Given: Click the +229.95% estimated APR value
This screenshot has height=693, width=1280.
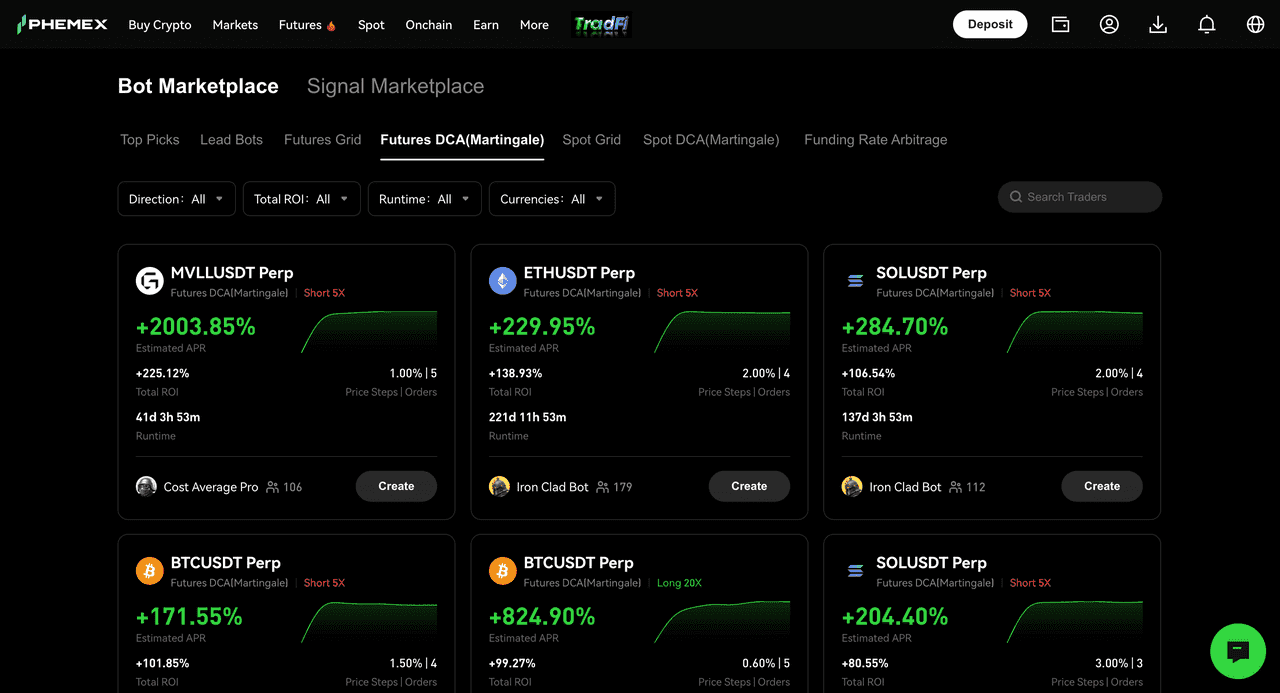Looking at the screenshot, I should [542, 327].
